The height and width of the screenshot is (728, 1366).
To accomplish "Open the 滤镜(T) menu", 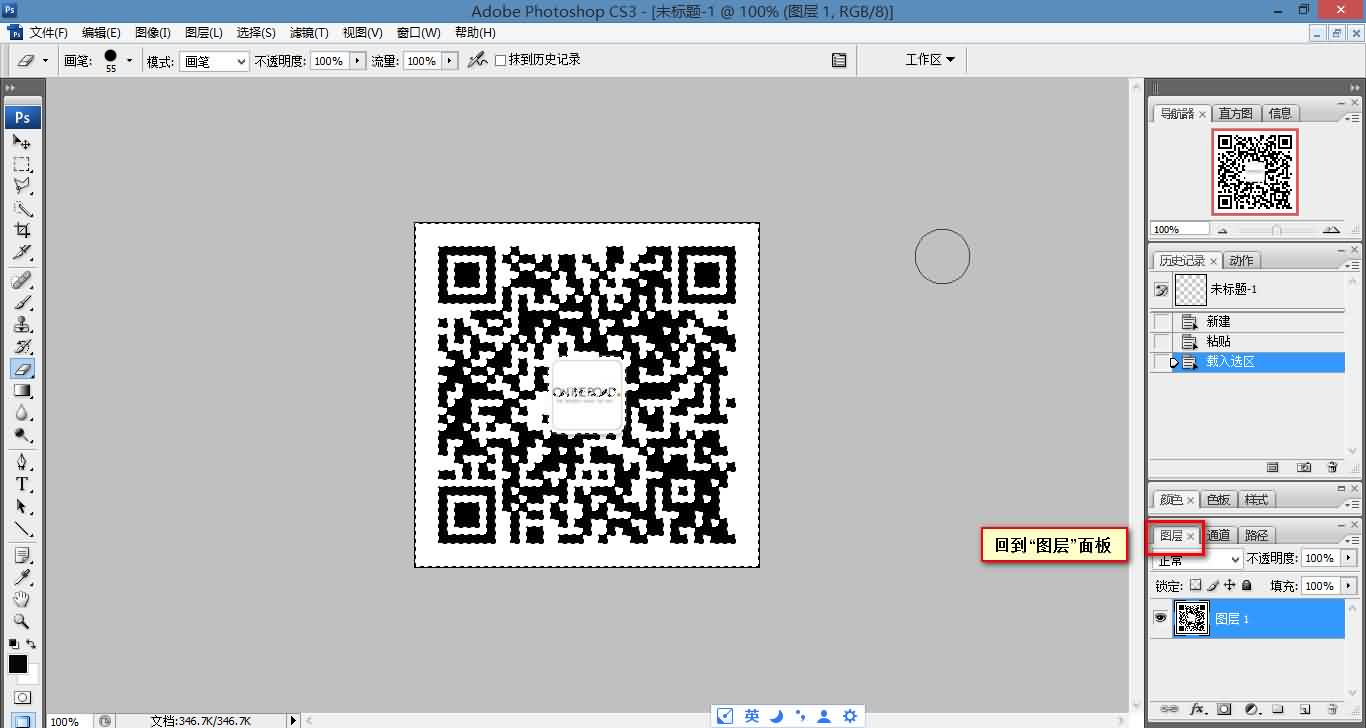I will click(309, 33).
